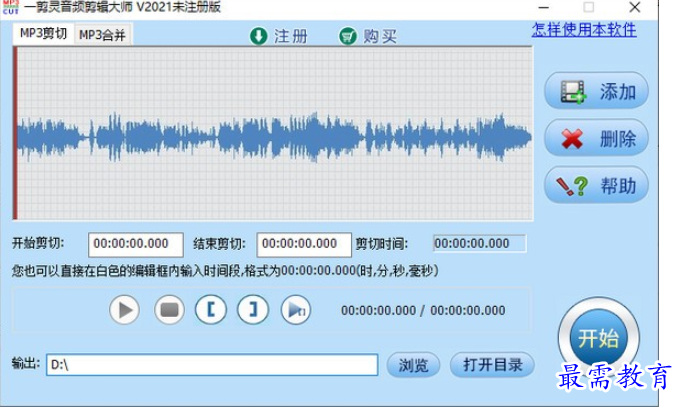Click the play selection preview button
The height and width of the screenshot is (408, 680).
click(x=296, y=310)
